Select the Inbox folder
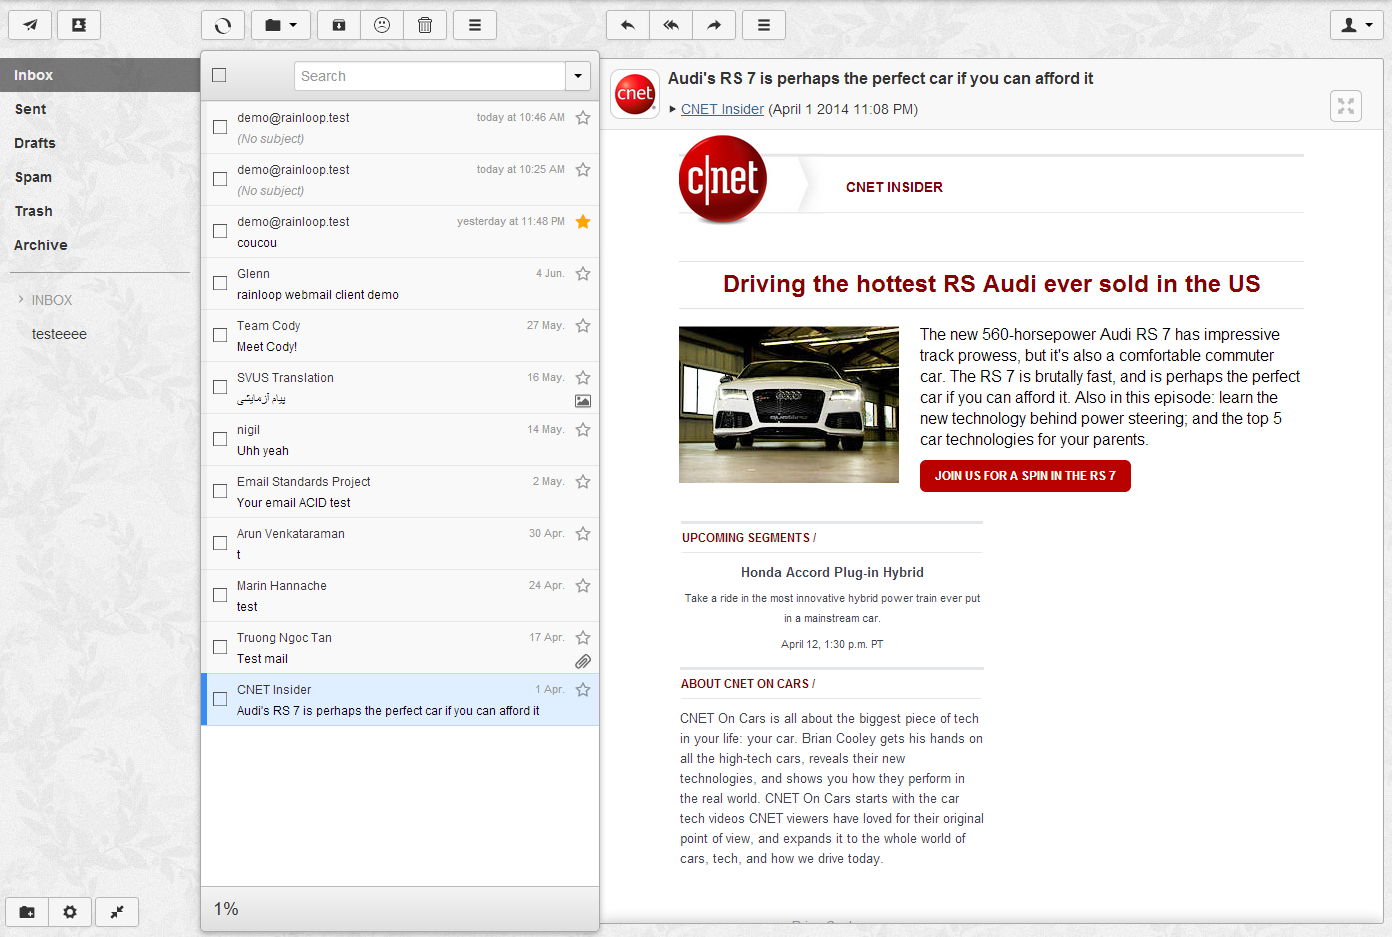 (100, 75)
